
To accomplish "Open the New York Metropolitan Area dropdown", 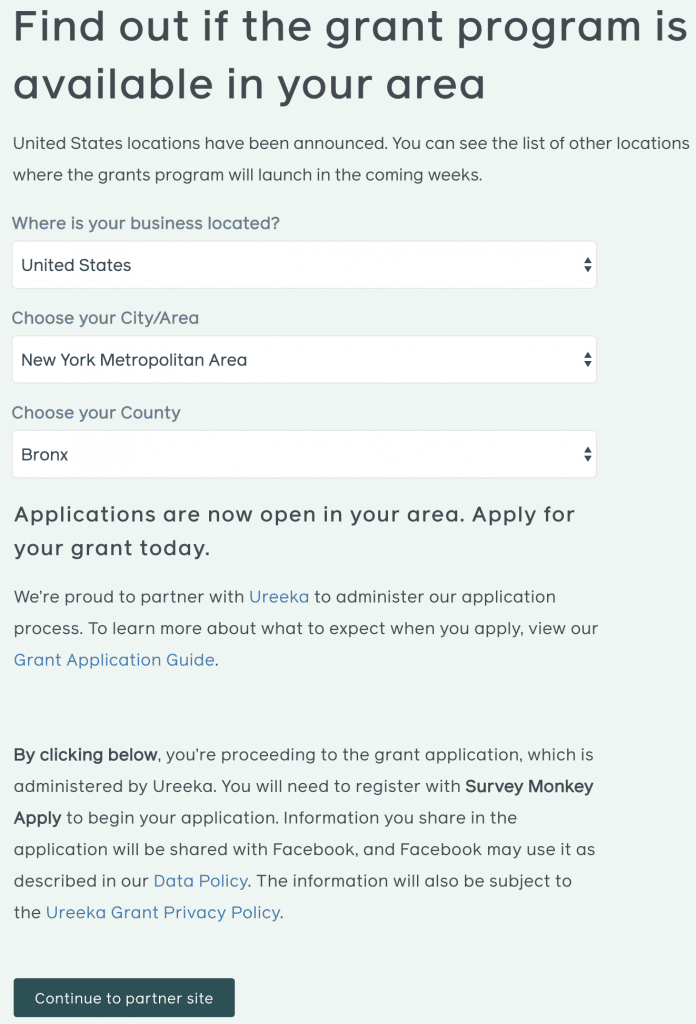I will (304, 360).
